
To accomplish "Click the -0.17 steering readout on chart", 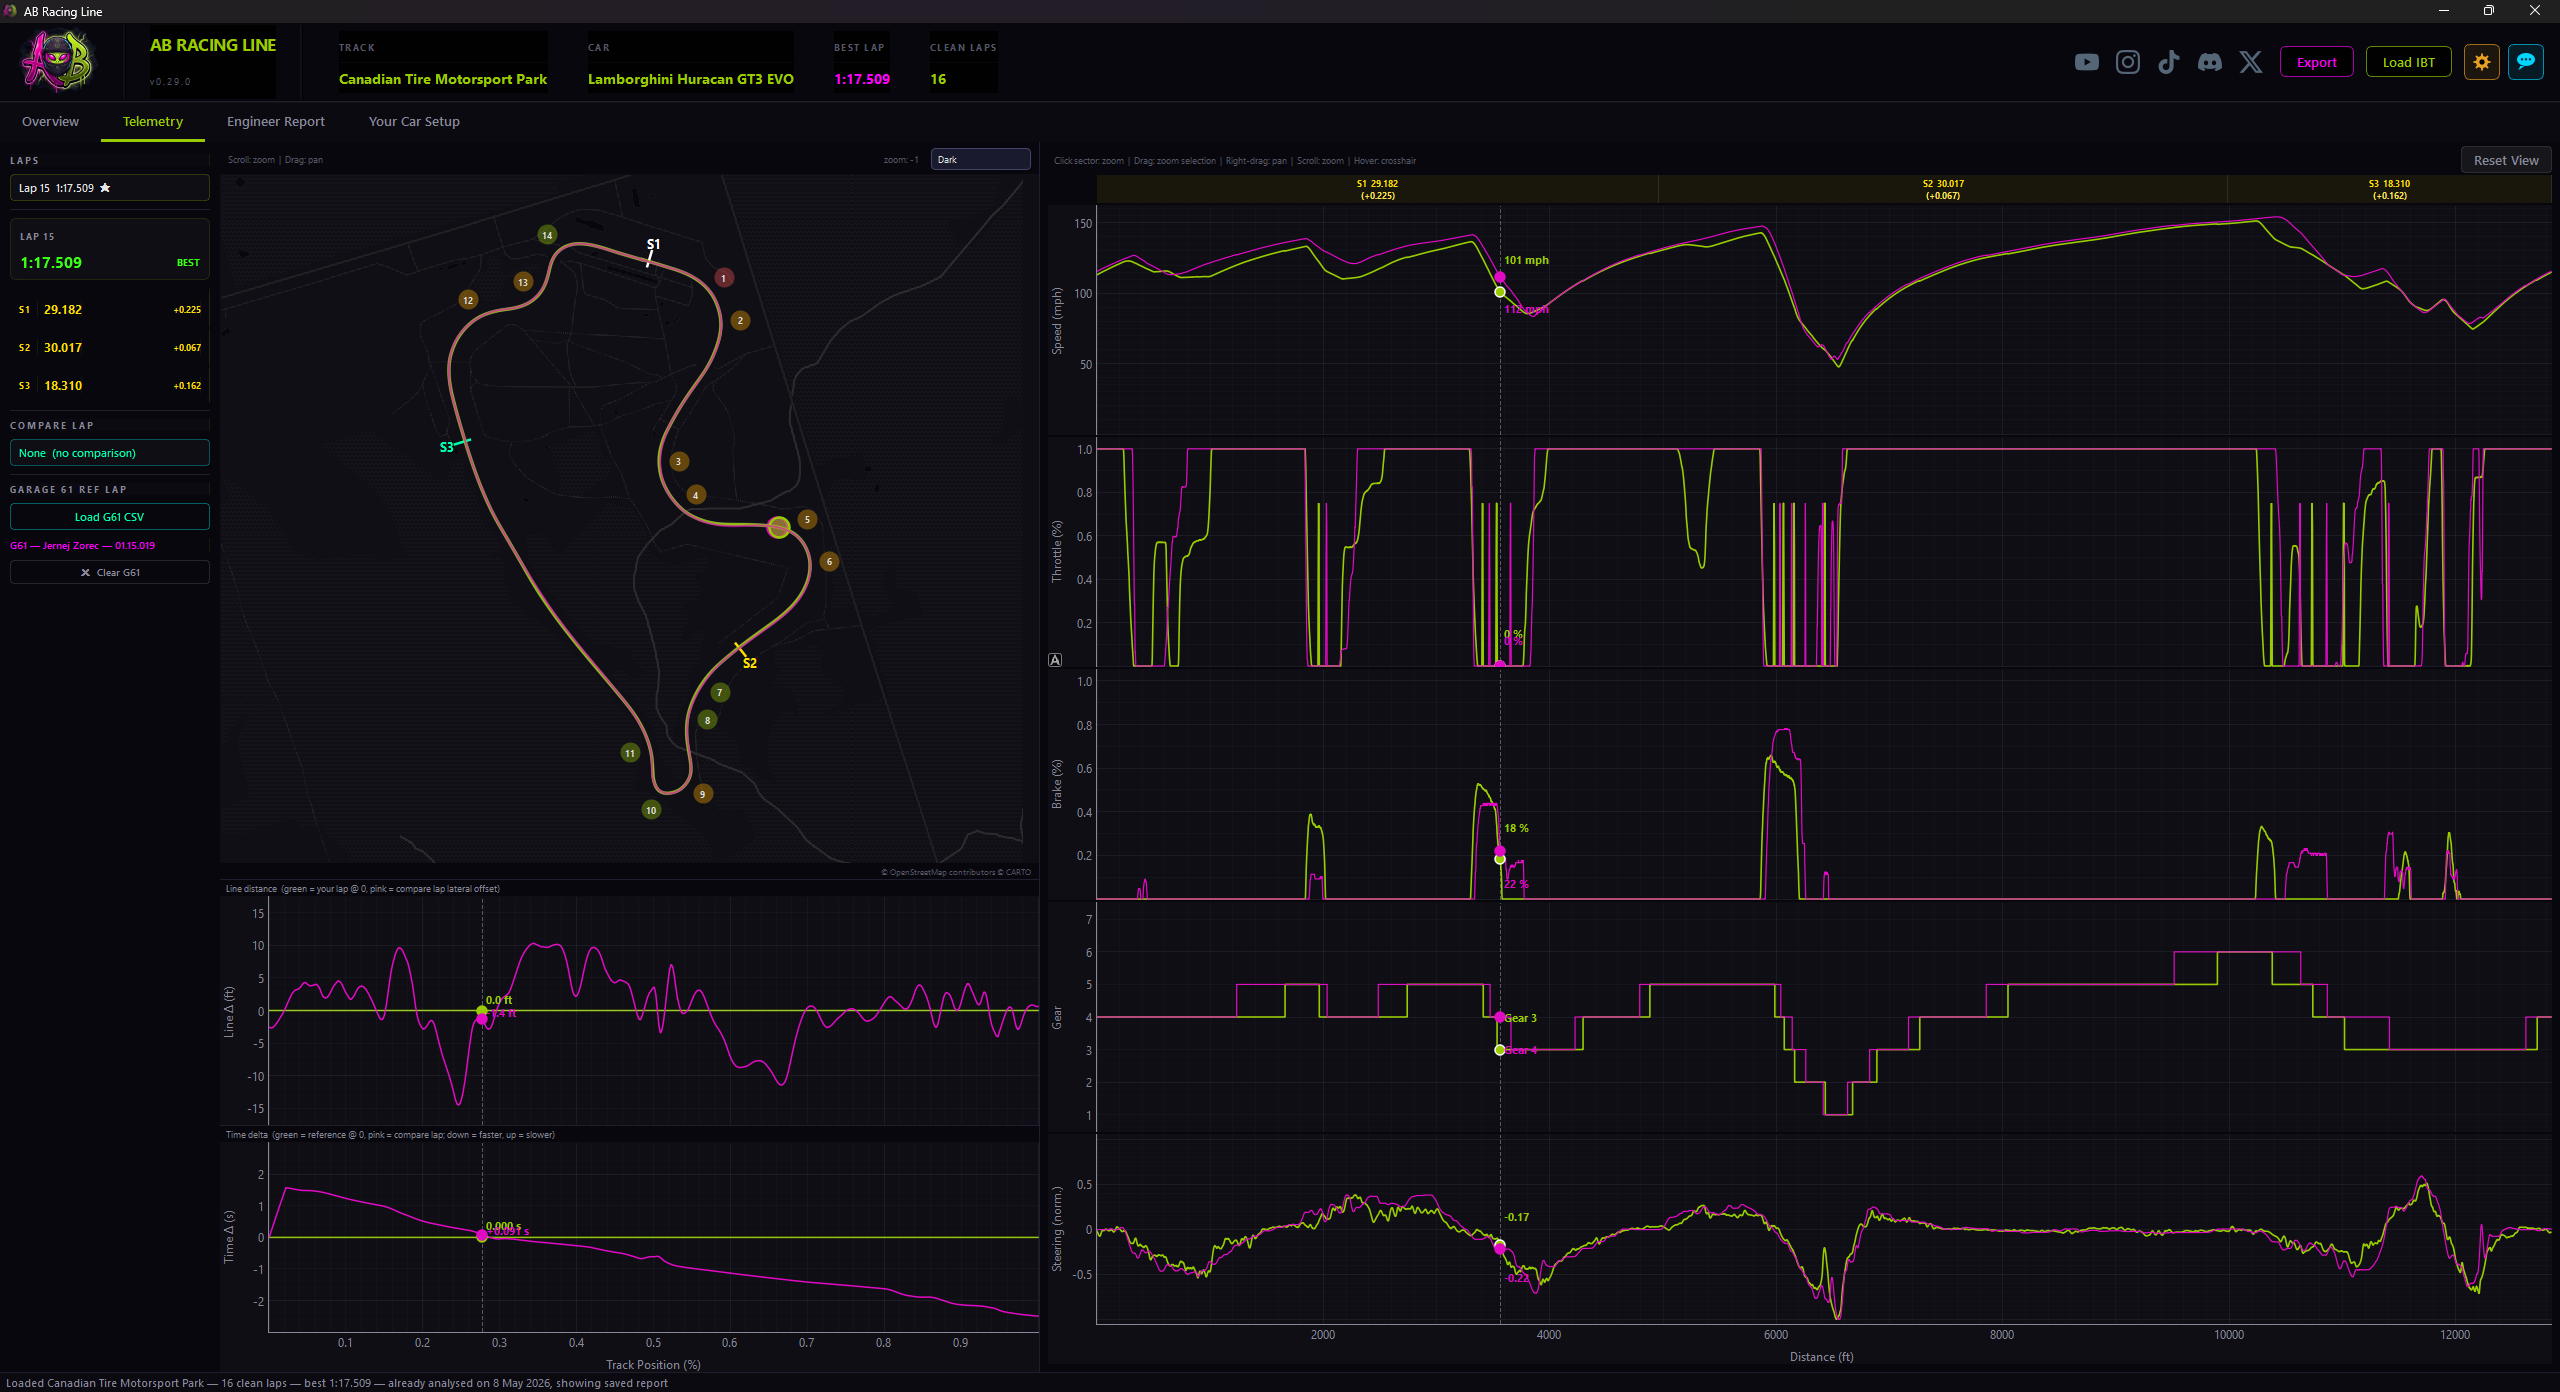I will (x=1517, y=1217).
